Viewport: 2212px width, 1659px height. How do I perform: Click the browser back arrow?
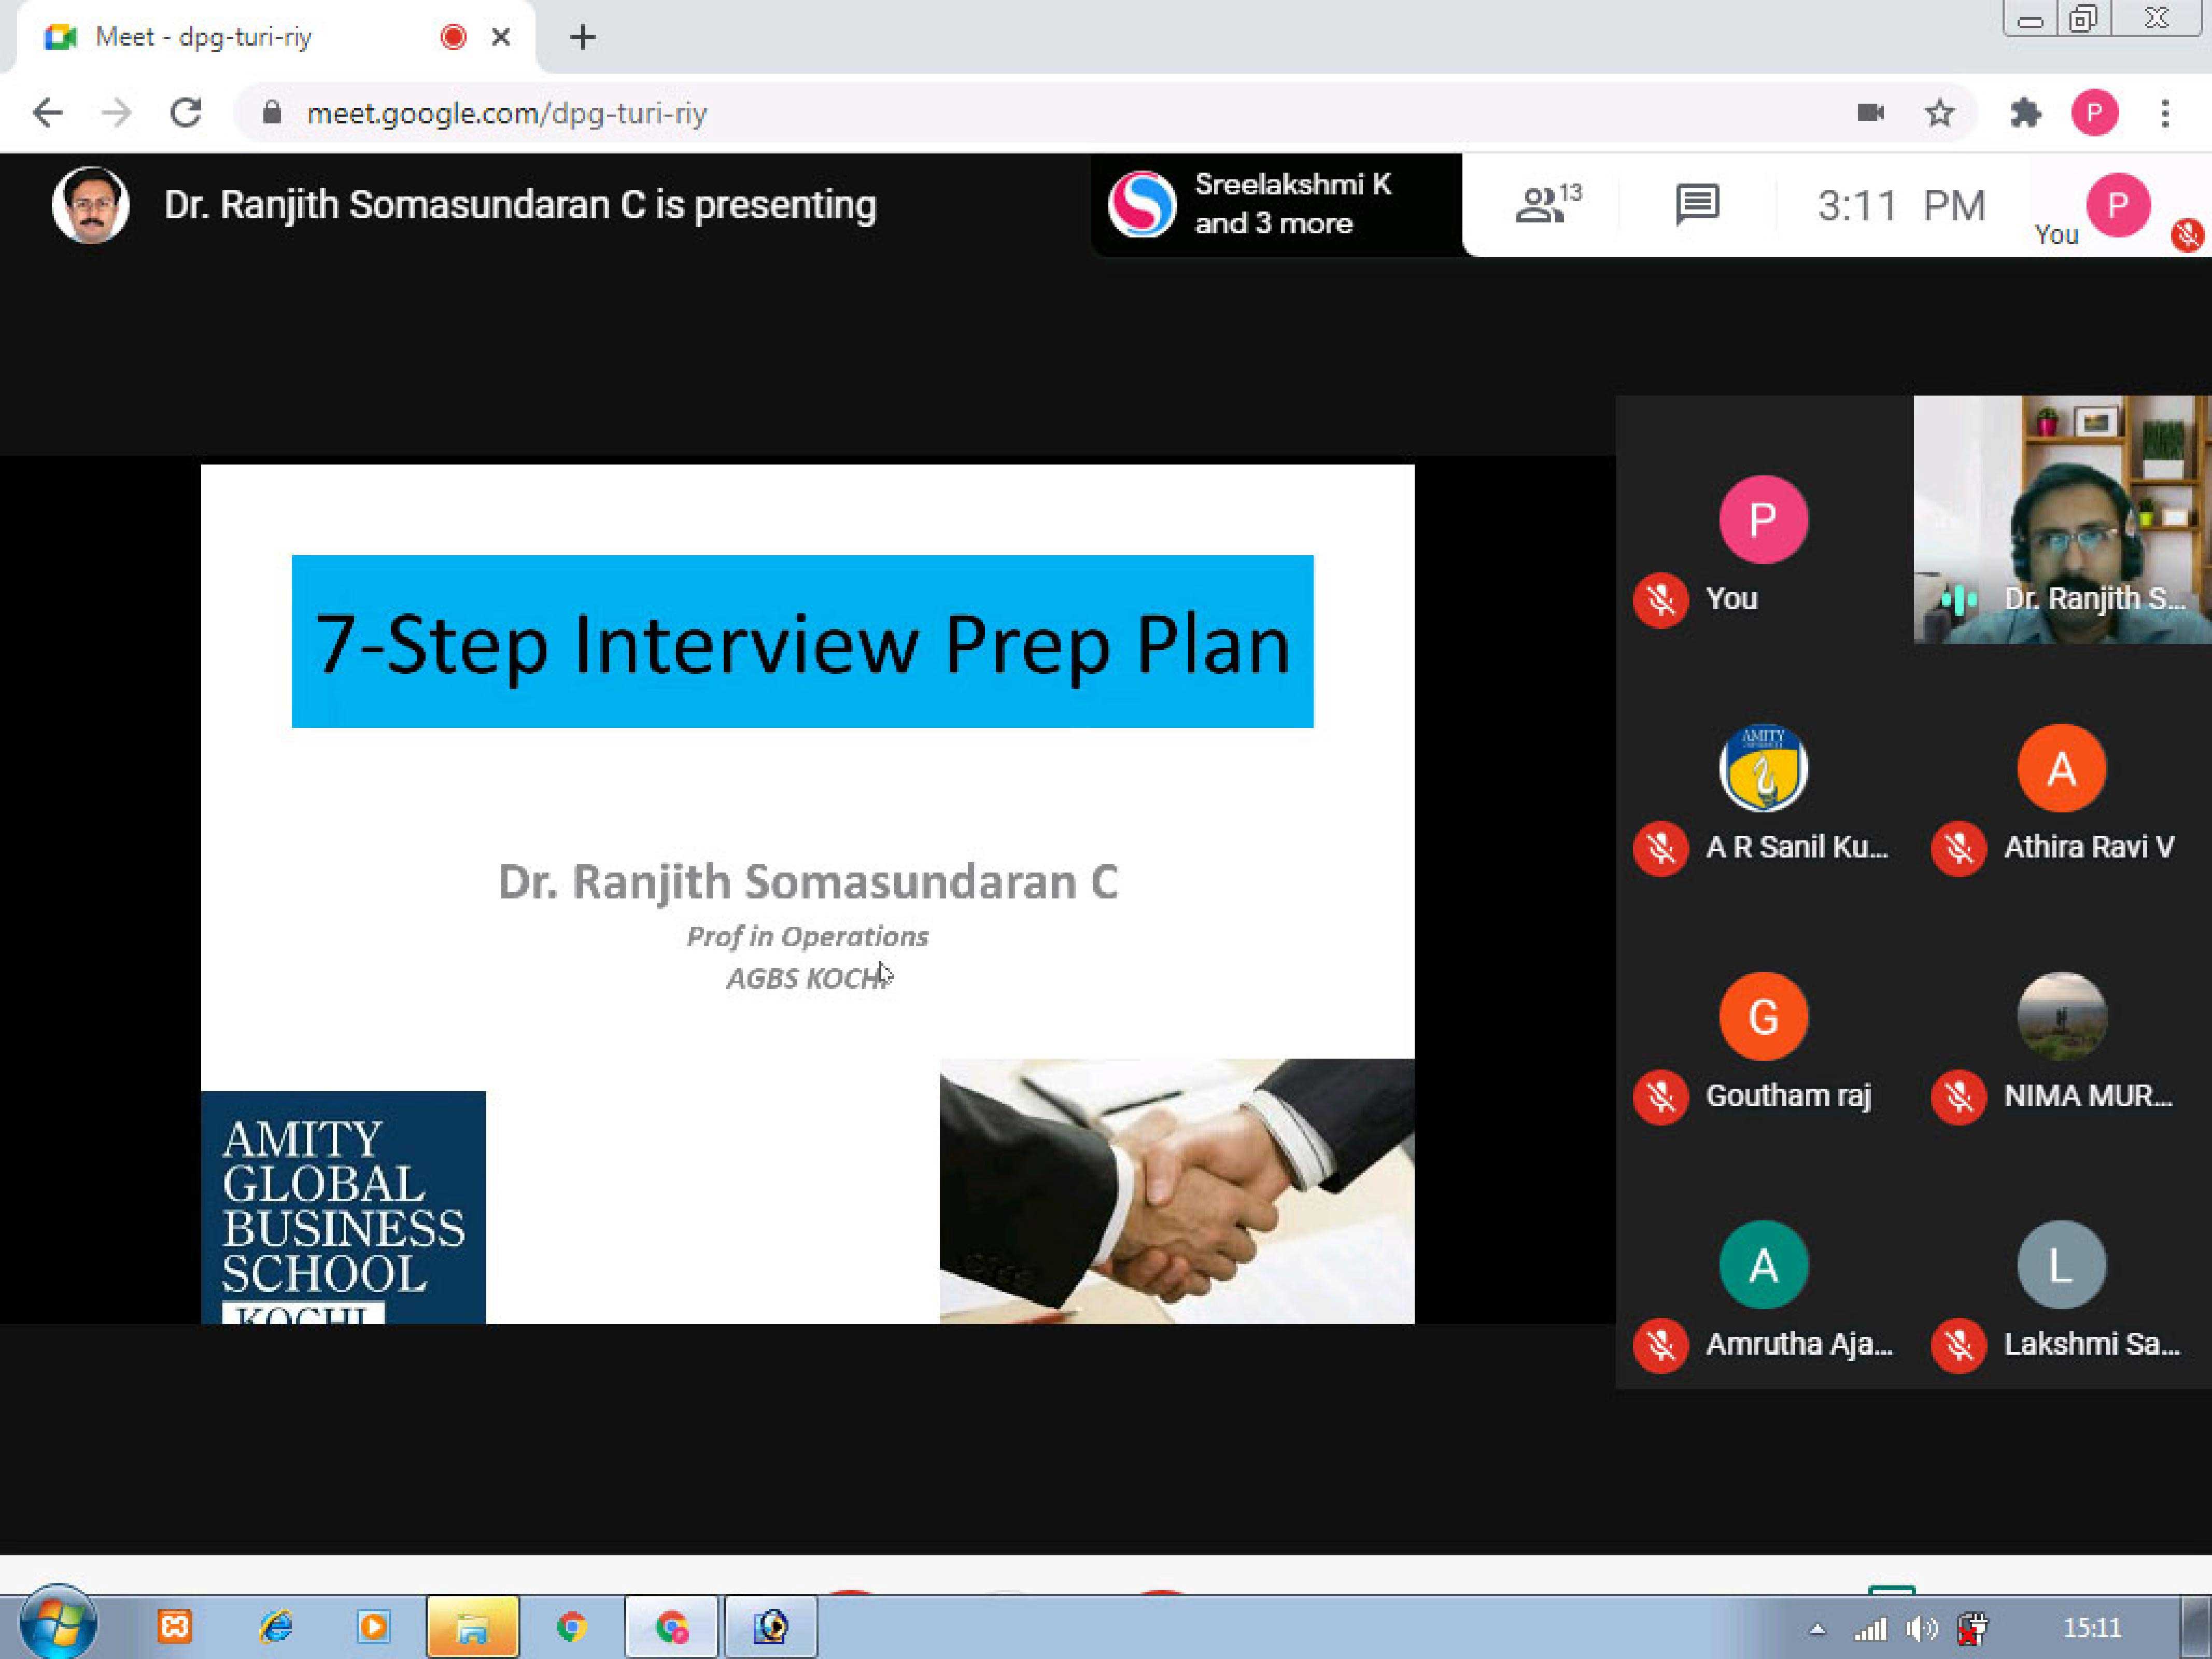47,113
